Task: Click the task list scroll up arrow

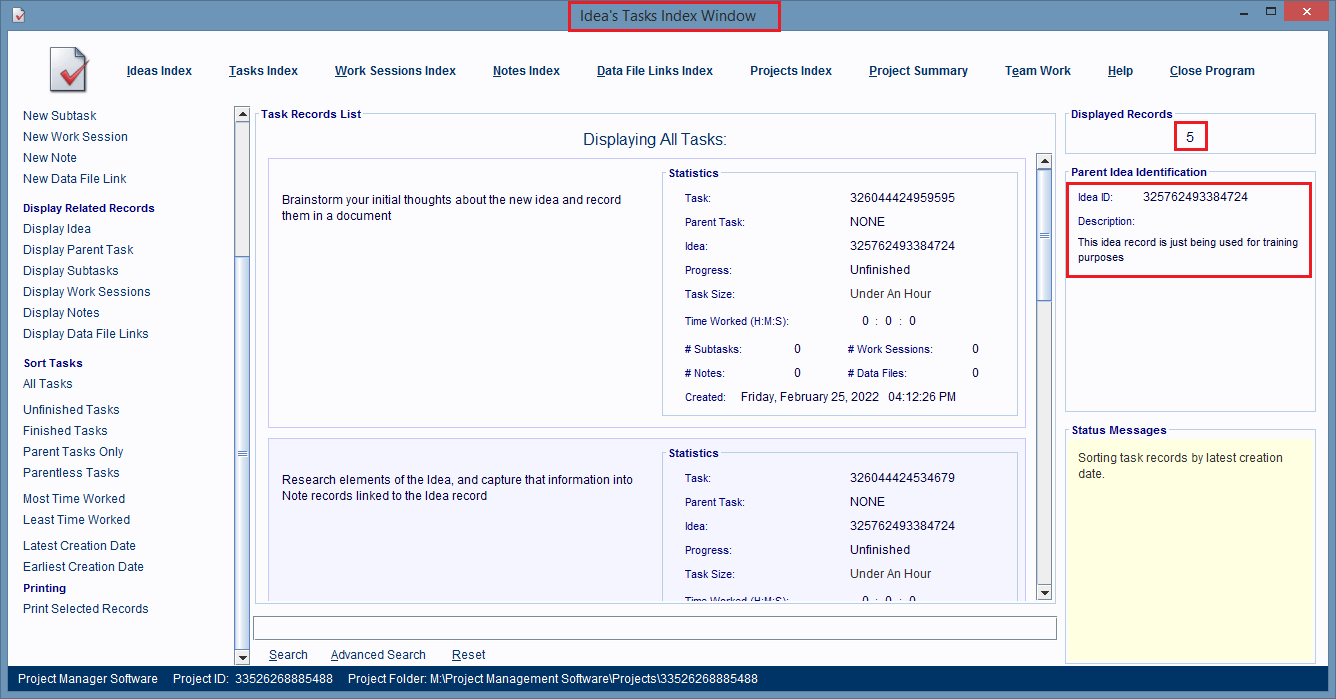Action: coord(1044,161)
